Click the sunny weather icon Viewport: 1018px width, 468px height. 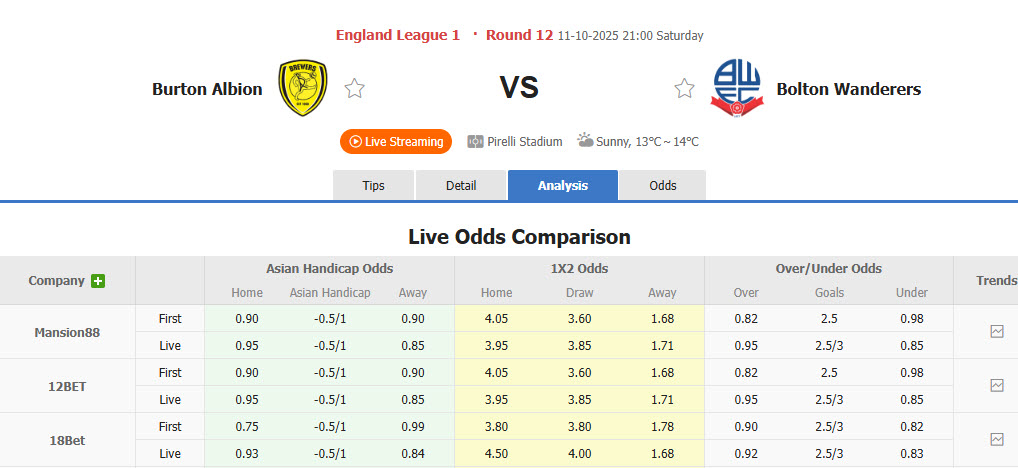coord(585,141)
